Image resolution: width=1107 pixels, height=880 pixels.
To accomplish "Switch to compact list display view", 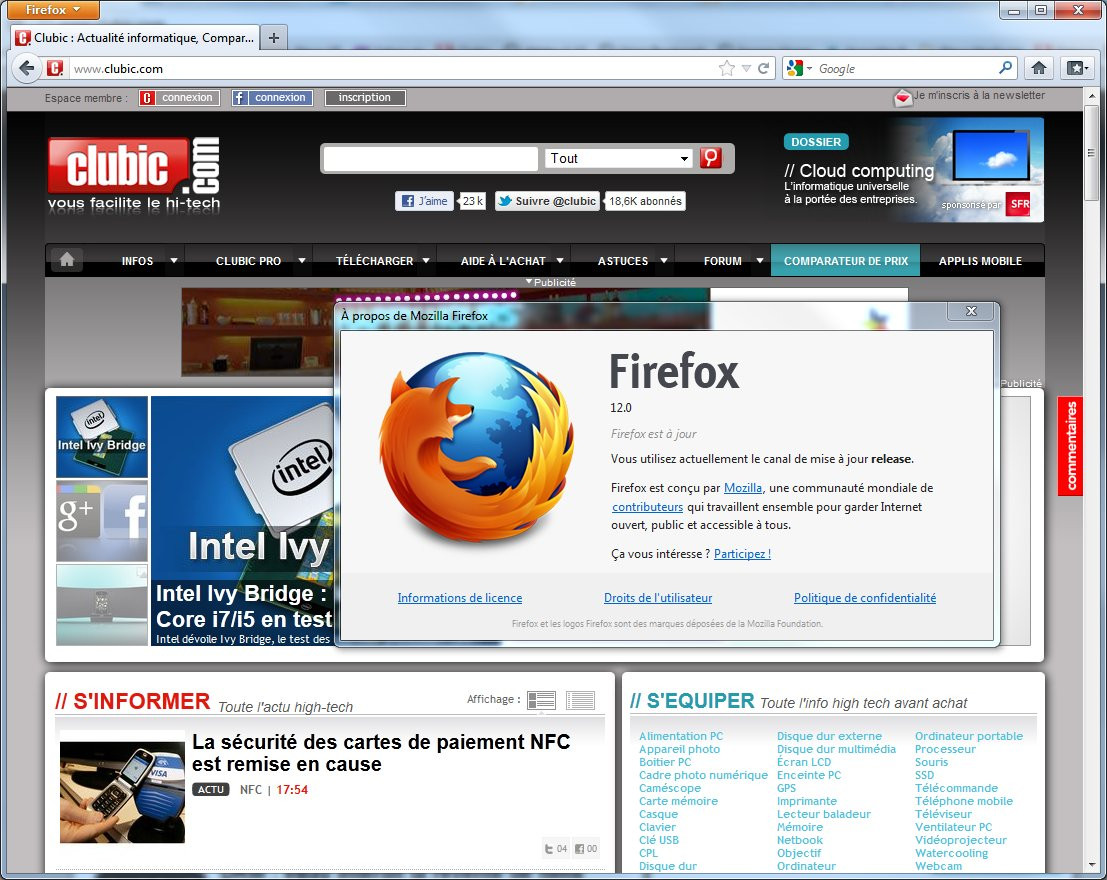I will click(x=580, y=700).
